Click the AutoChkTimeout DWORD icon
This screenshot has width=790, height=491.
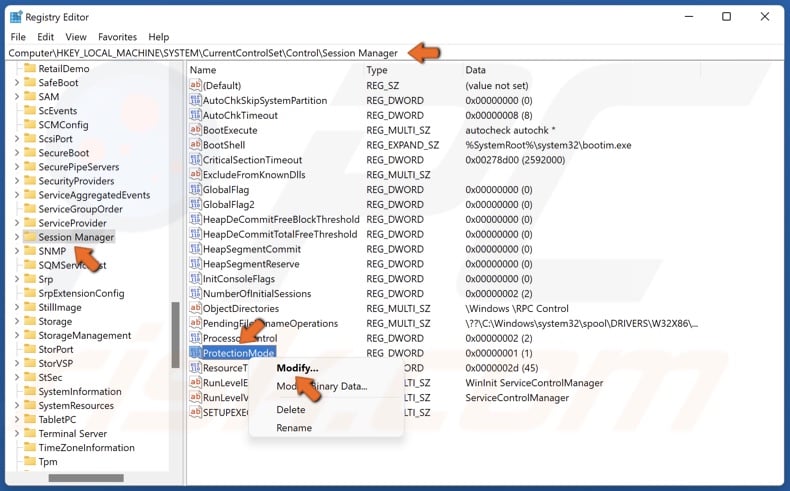195,115
